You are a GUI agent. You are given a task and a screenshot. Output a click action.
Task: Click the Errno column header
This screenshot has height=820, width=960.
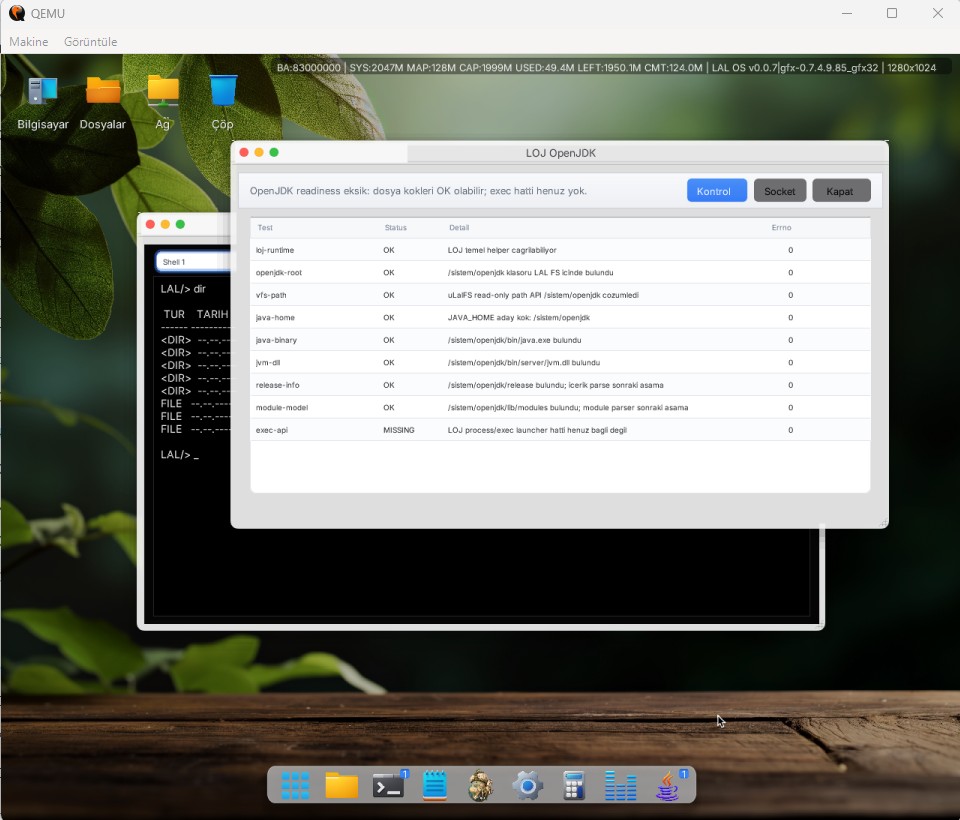coord(781,227)
